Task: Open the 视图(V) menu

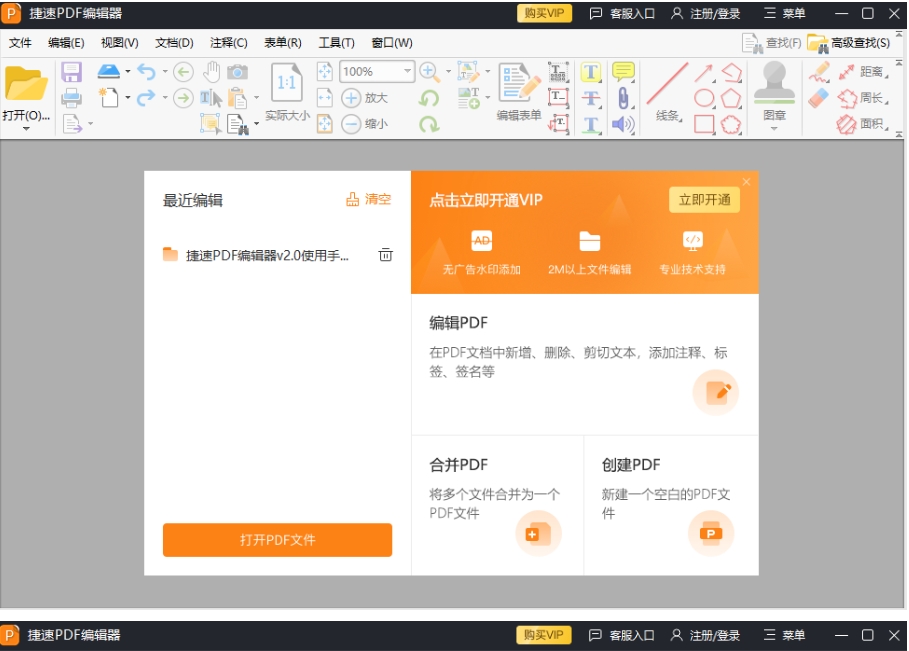Action: click(119, 43)
